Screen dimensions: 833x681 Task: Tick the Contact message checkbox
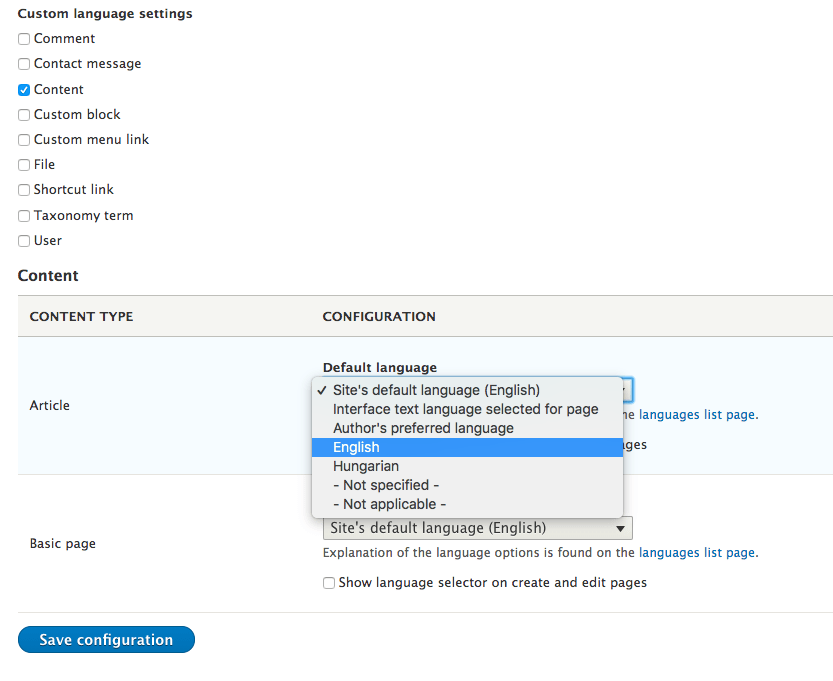[x=24, y=64]
